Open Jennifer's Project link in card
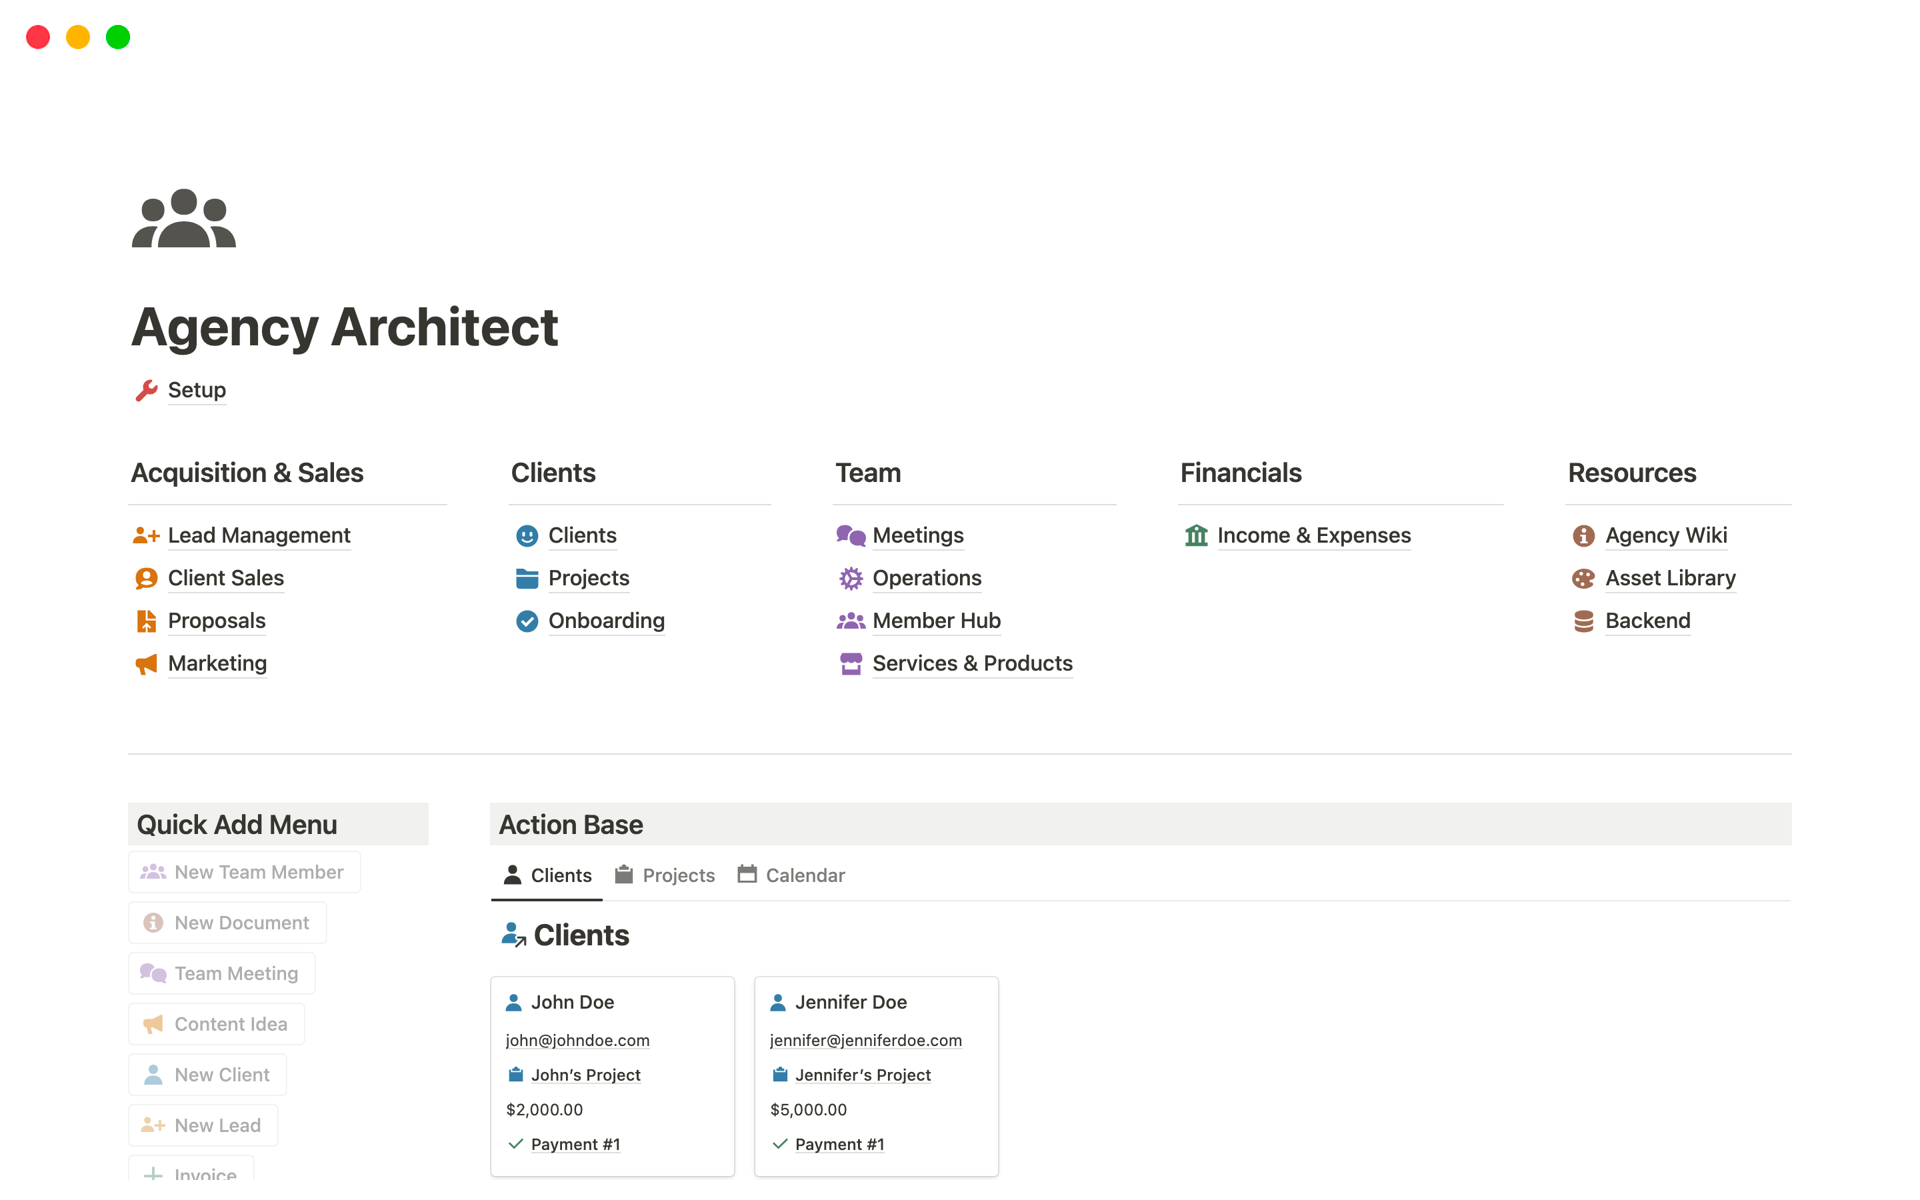1920x1200 pixels. [862, 1075]
